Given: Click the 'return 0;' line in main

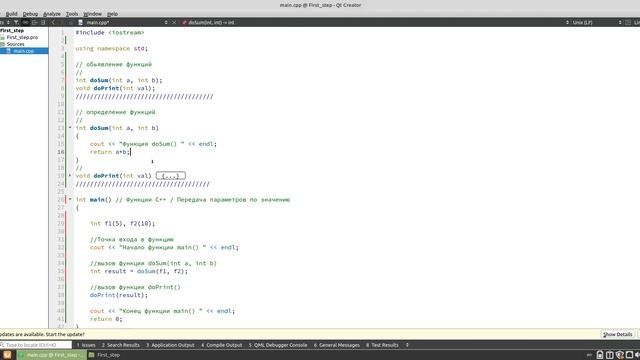Looking at the screenshot, I should click(106, 319).
